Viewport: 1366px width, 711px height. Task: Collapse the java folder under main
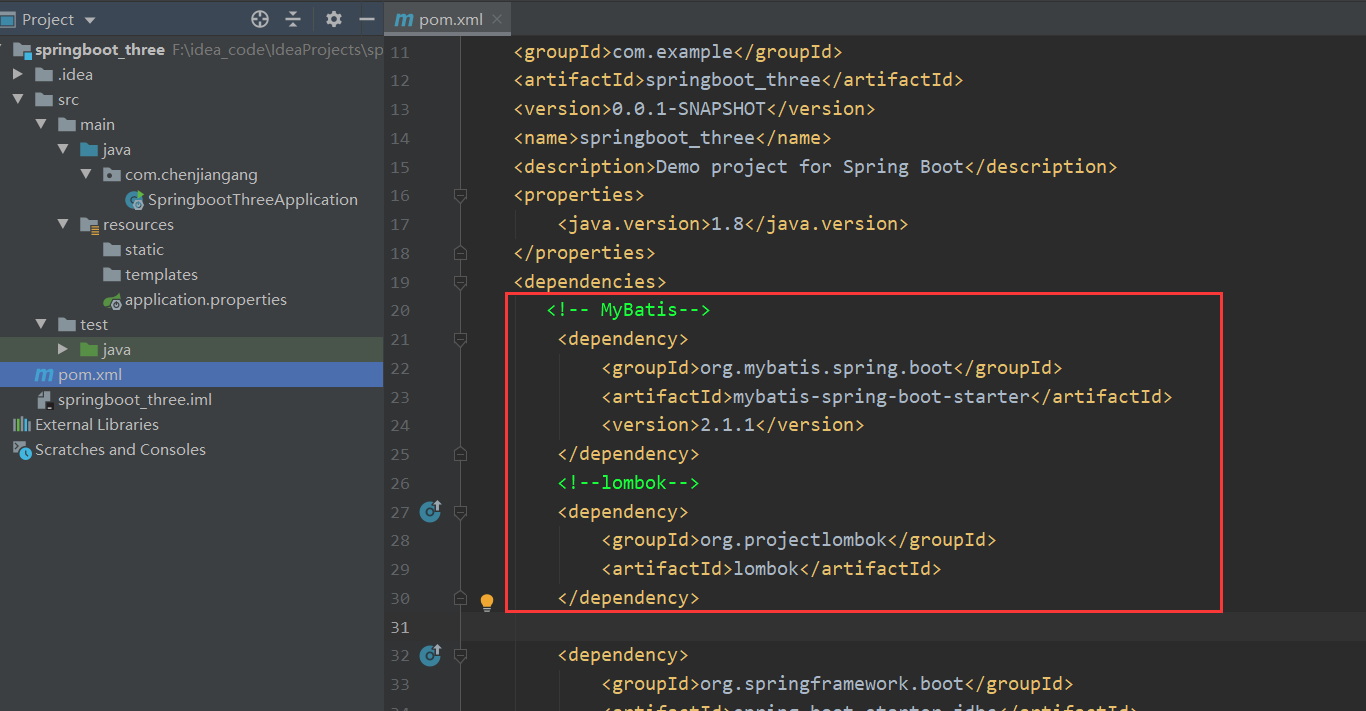click(63, 150)
